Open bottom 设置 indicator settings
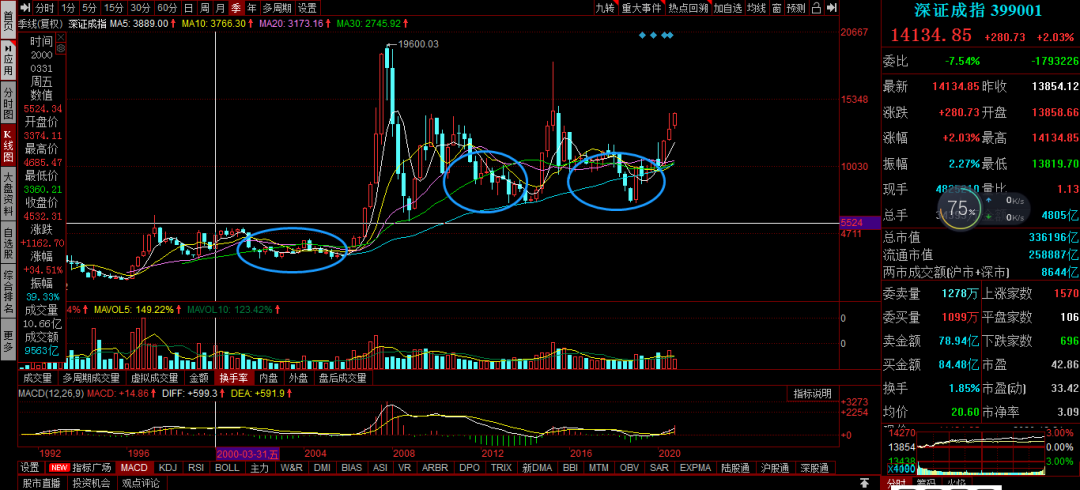Screen dimensions: 1080x490 pos(30,467)
